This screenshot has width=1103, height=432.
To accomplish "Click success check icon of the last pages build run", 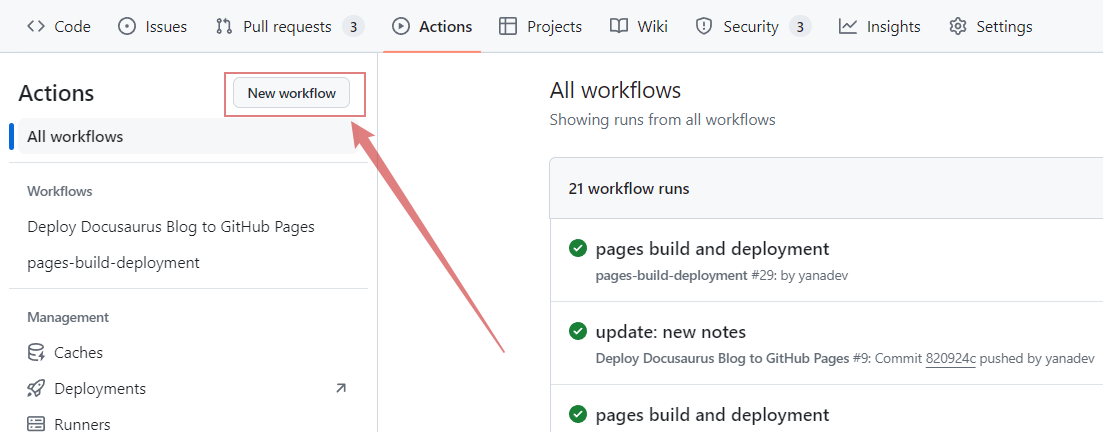I will [578, 414].
